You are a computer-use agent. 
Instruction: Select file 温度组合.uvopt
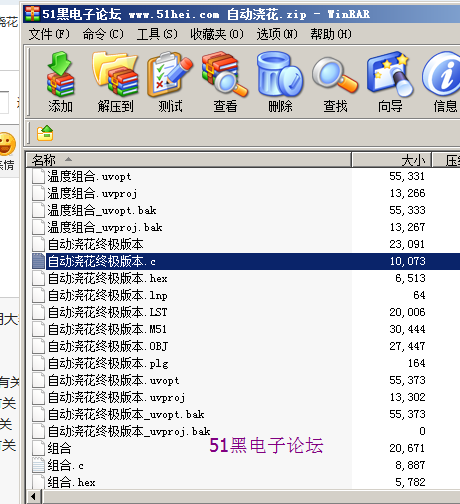(89, 176)
